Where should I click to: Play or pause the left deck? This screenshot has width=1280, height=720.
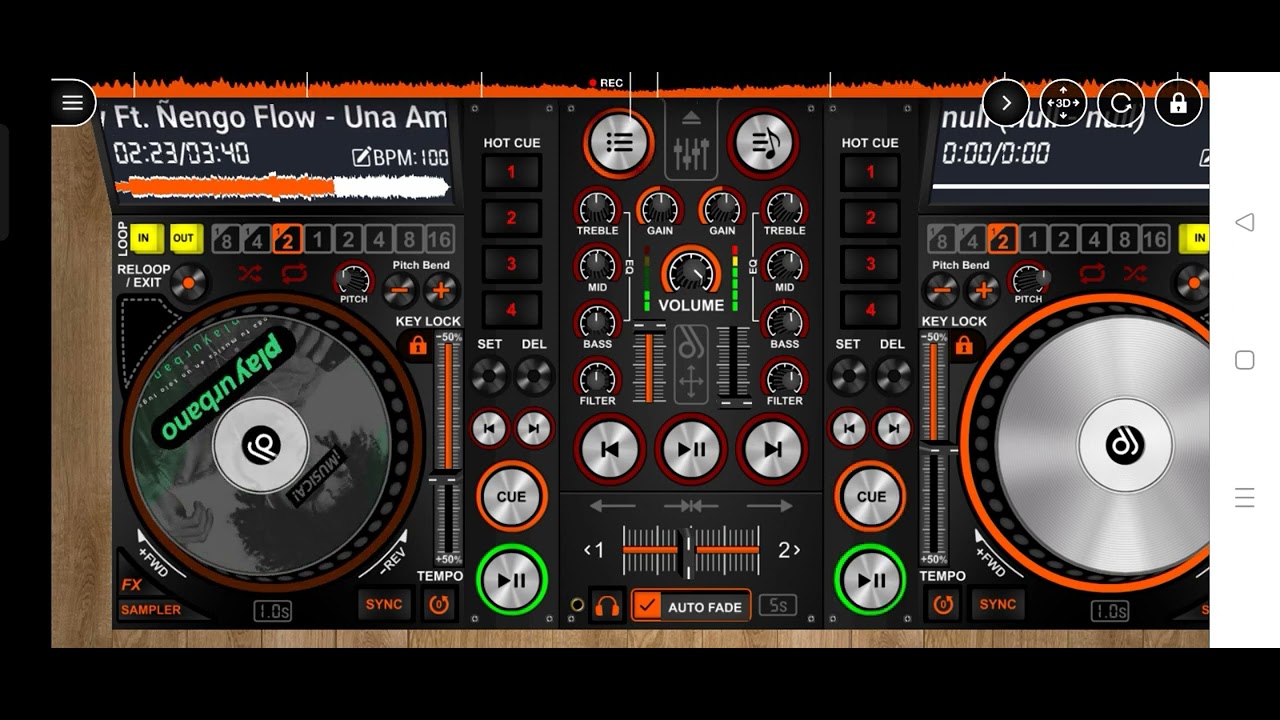point(511,579)
